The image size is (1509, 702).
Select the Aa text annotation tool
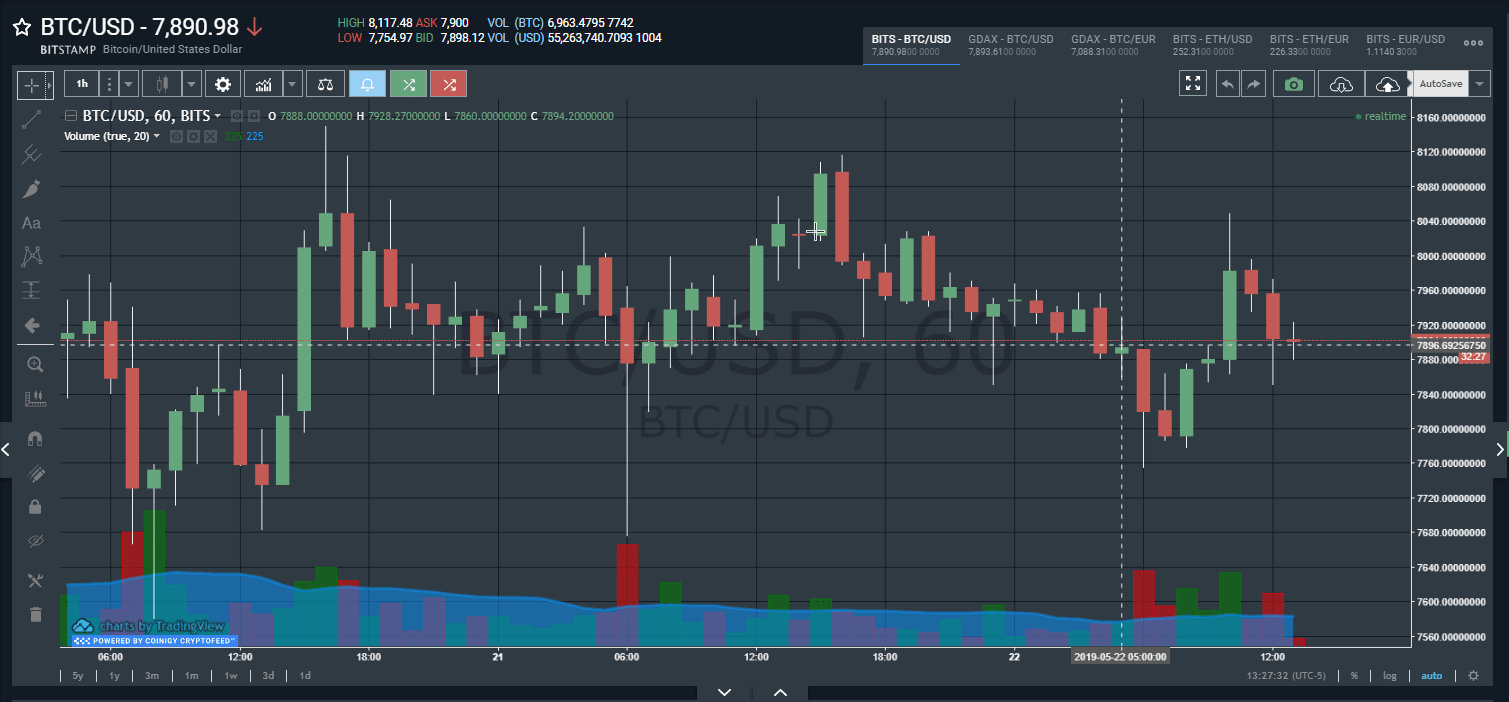32,223
